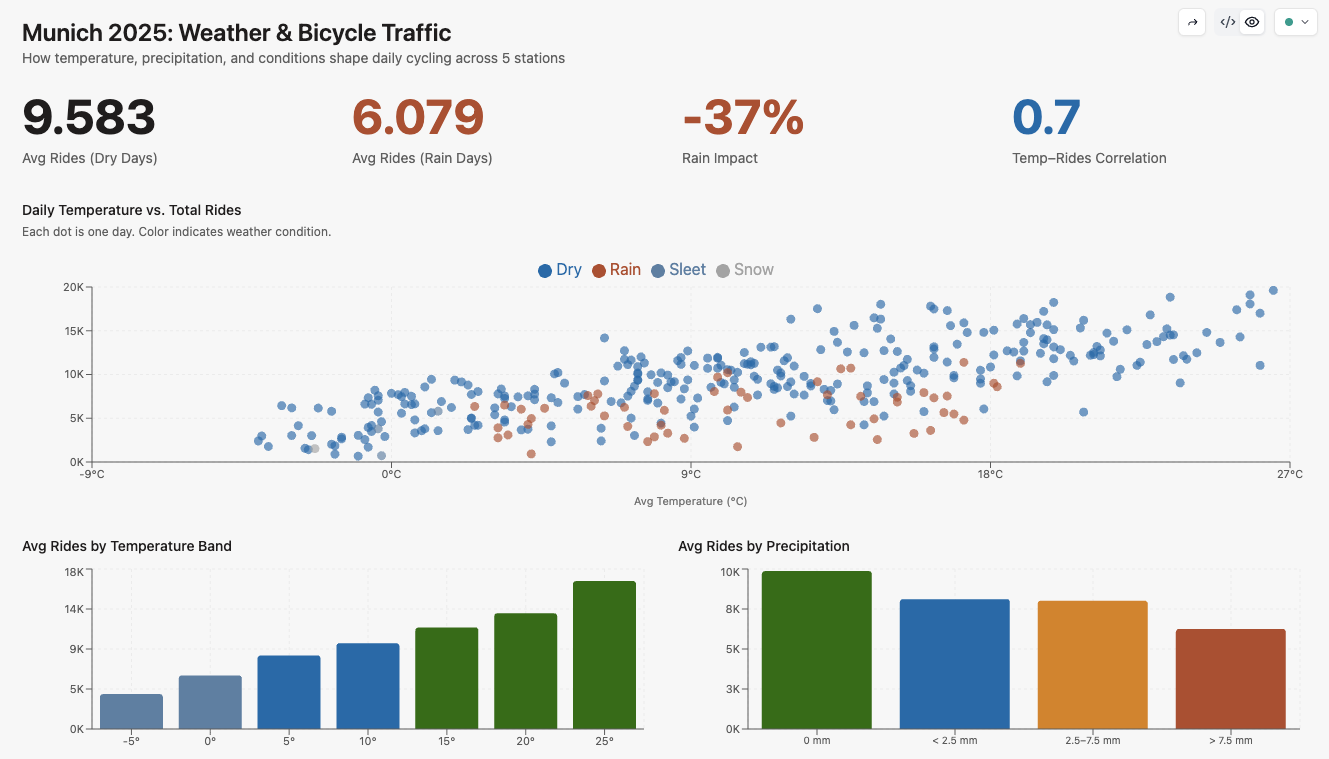Screen dimensions: 1329x759
Task: Click the 0 mm precipitation bar
Action: [x=816, y=650]
